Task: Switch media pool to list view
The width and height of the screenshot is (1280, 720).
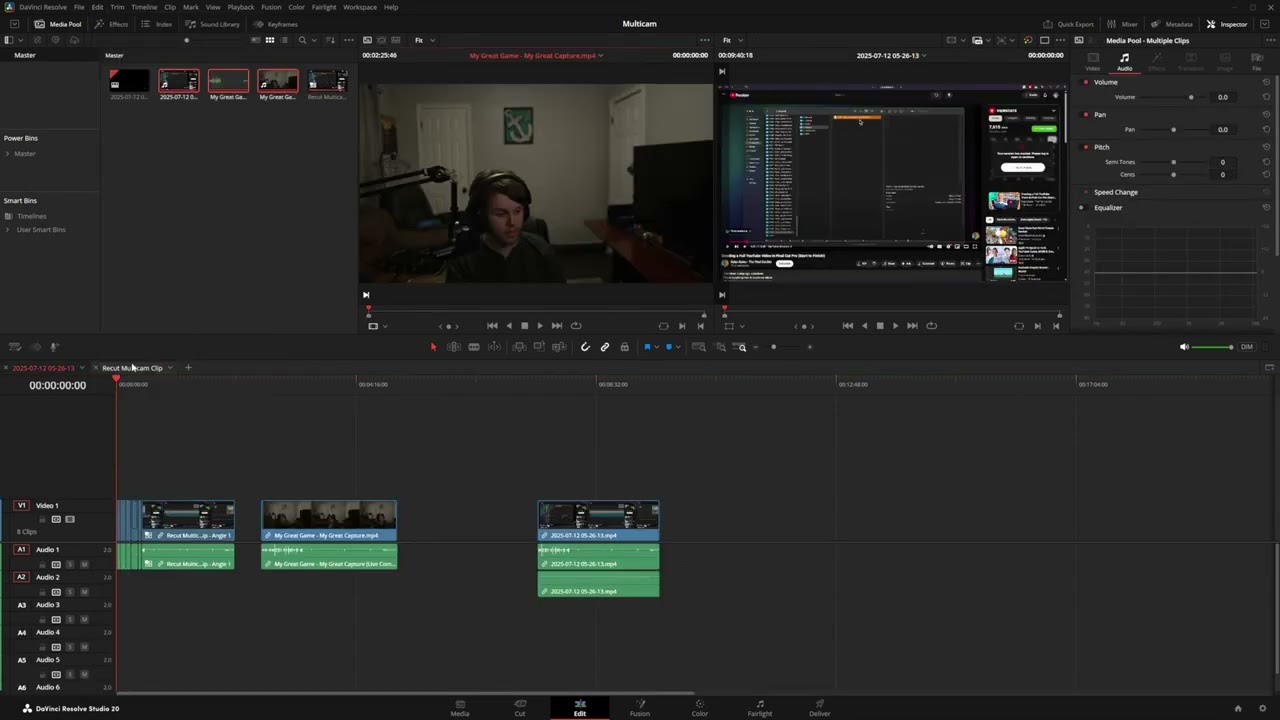Action: [x=285, y=40]
